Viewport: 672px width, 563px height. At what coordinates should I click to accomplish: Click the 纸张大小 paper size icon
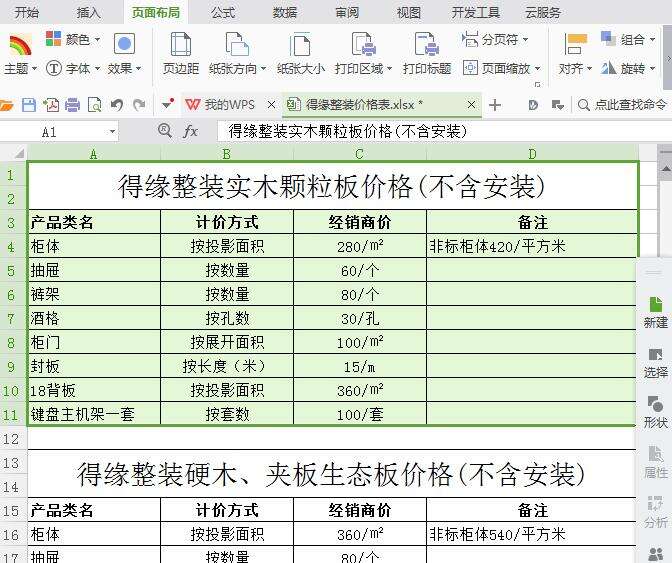tap(300, 45)
